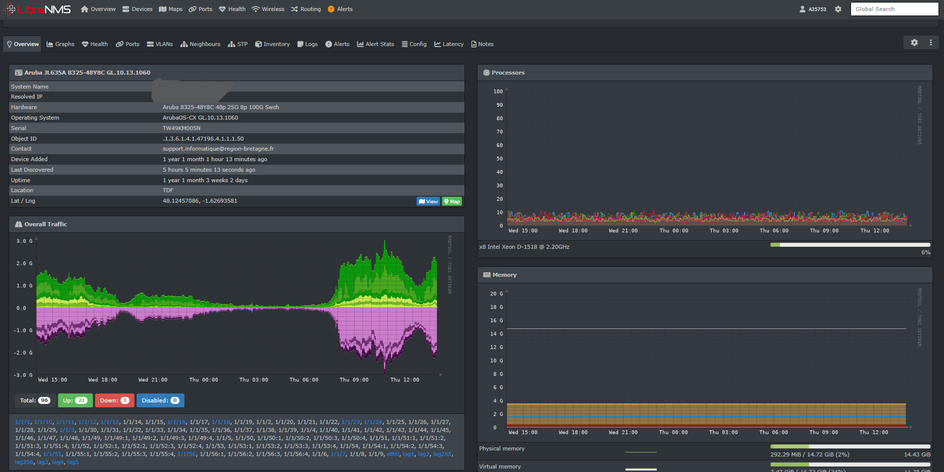
Task: Open the top navigation Health menu
Action: point(232,9)
